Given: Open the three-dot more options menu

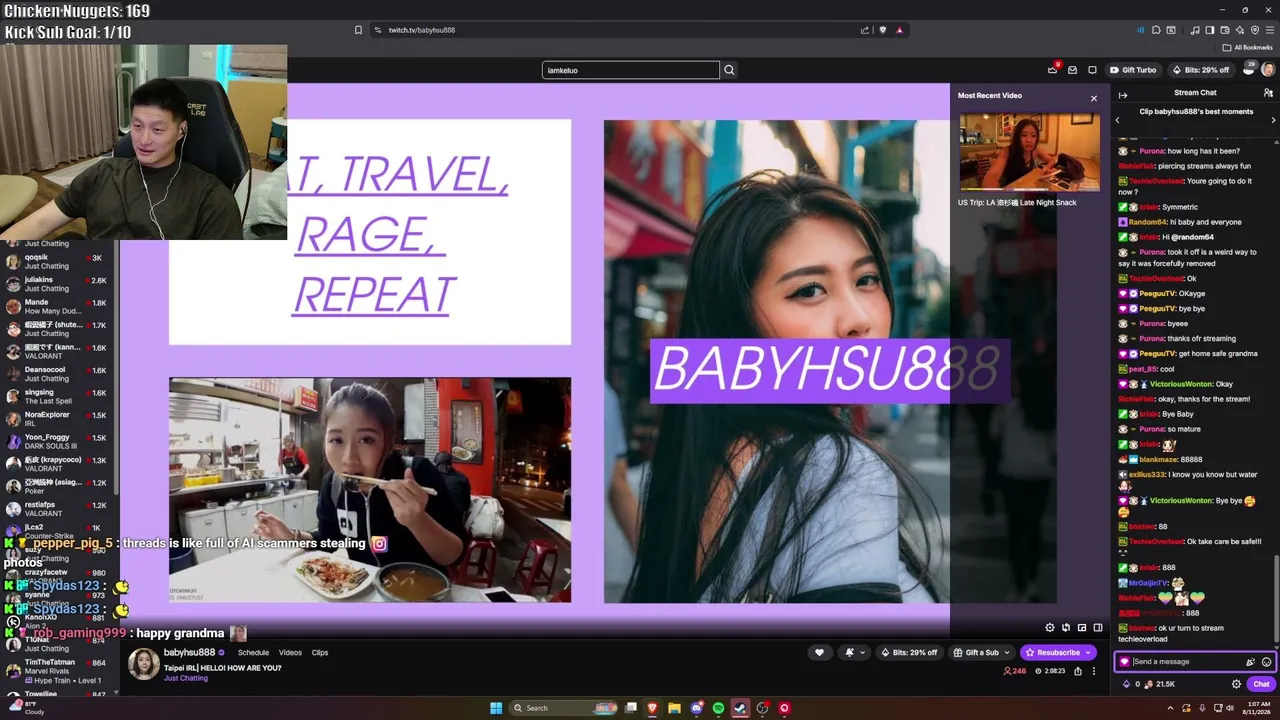Looking at the screenshot, I should coord(1093,671).
